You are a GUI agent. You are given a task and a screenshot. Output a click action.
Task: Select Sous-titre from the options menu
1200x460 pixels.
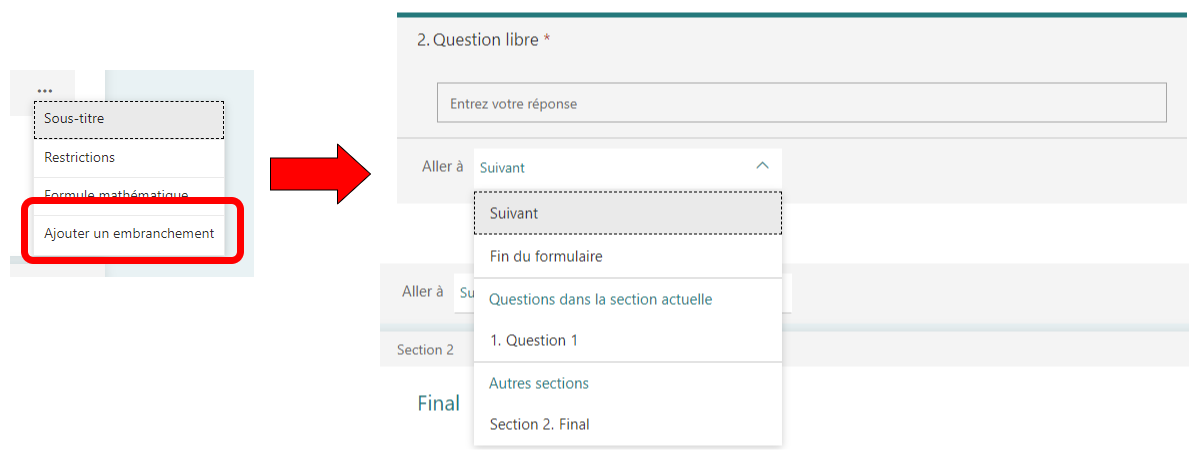click(128, 119)
